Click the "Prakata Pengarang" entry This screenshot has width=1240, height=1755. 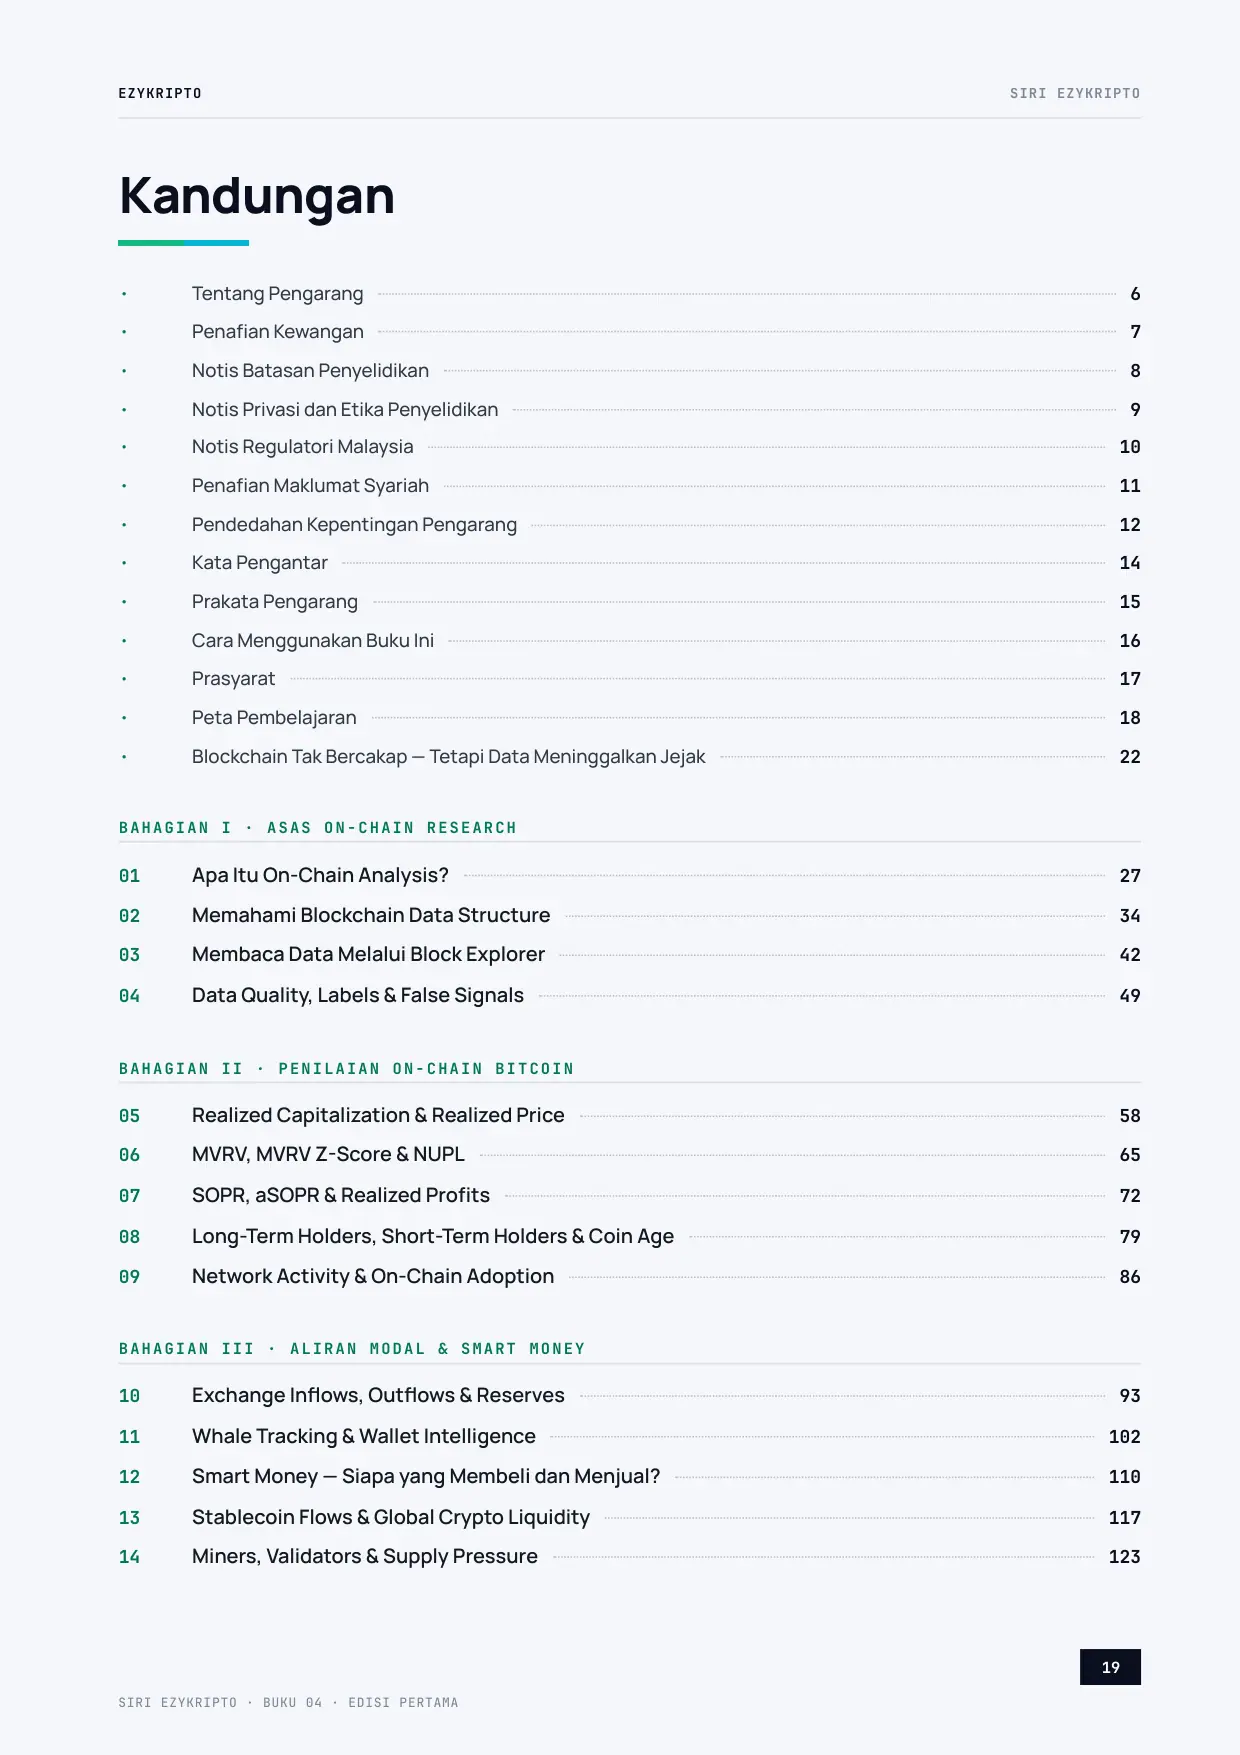(275, 602)
